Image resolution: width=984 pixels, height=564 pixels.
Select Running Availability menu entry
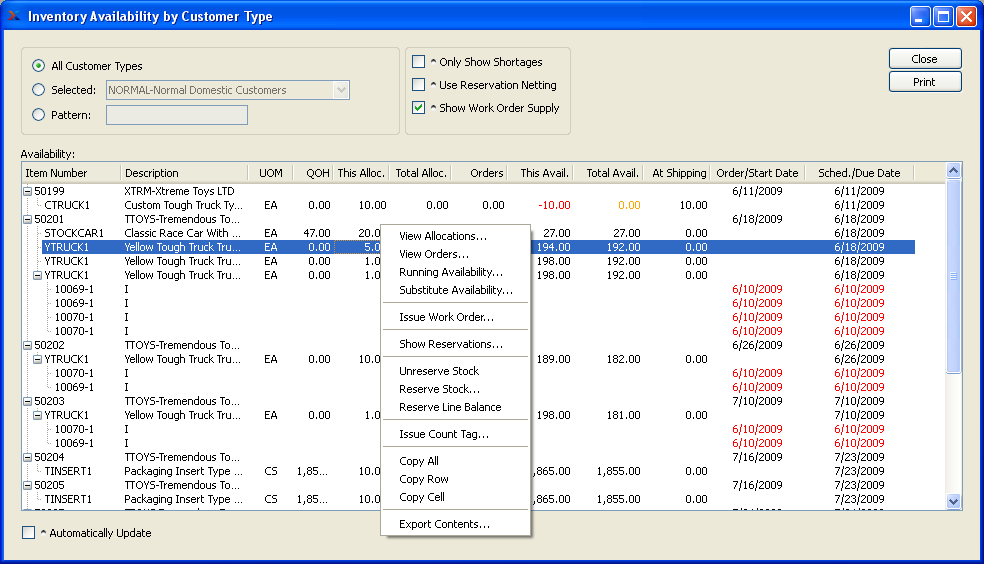tap(451, 272)
